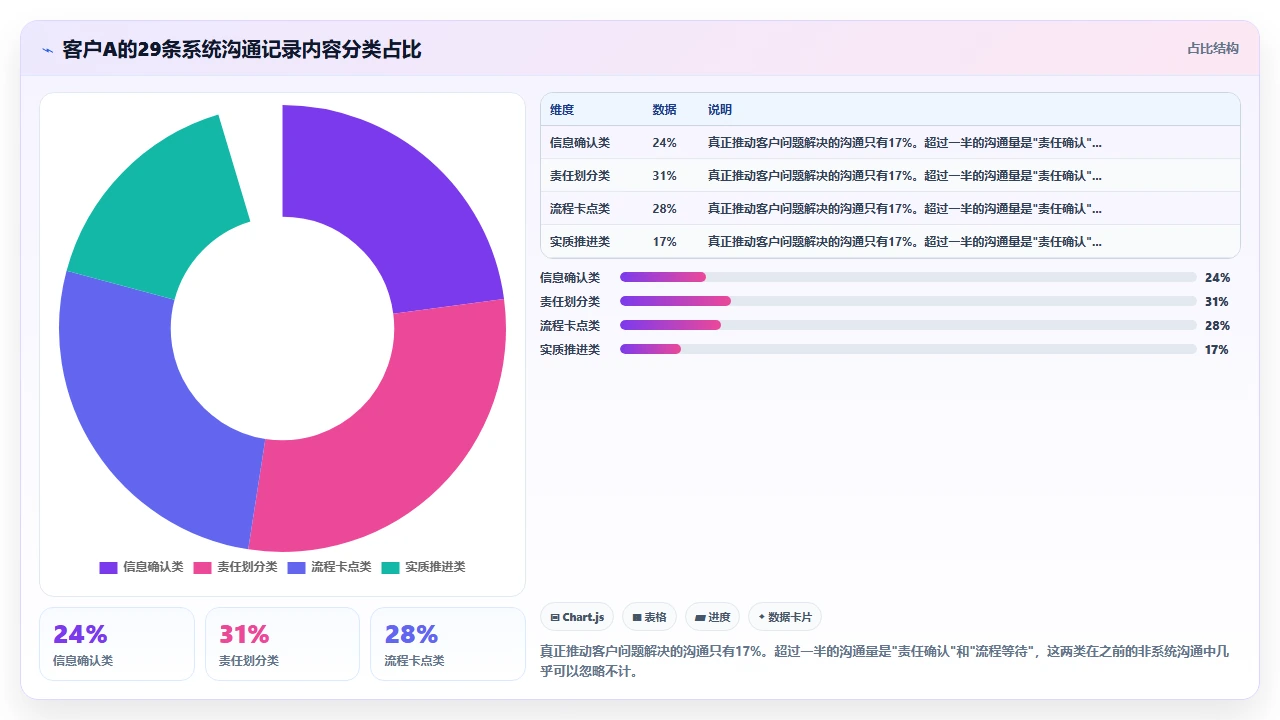This screenshot has width=1280, height=720.
Task: Open the 28% 流程卡点类 data card
Action: point(448,644)
